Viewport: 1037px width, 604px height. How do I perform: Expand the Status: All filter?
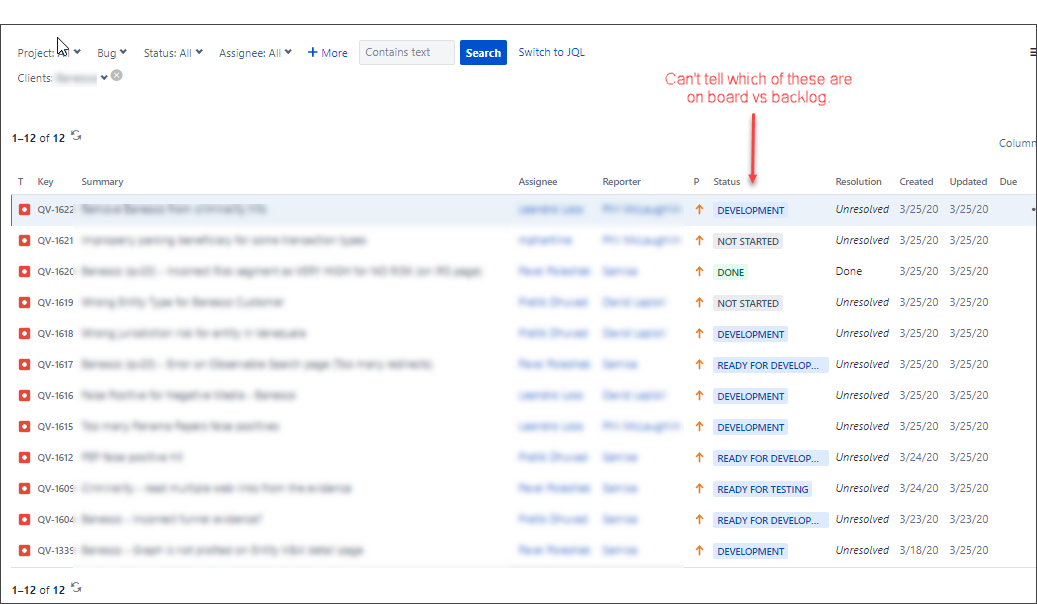coord(173,53)
